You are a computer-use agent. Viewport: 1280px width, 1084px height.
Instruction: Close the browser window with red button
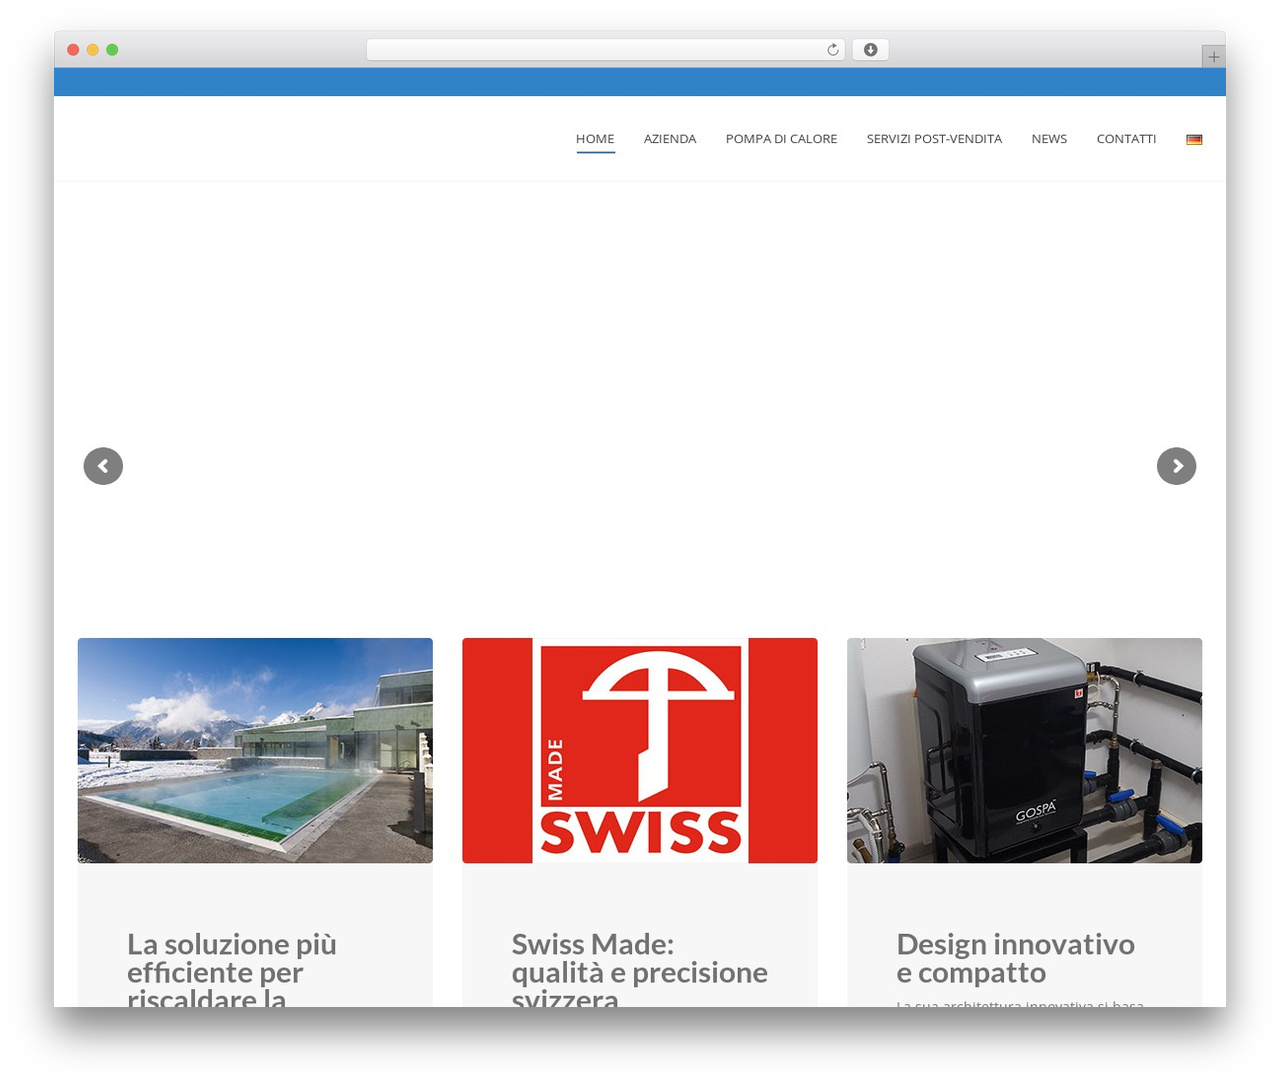(x=73, y=50)
